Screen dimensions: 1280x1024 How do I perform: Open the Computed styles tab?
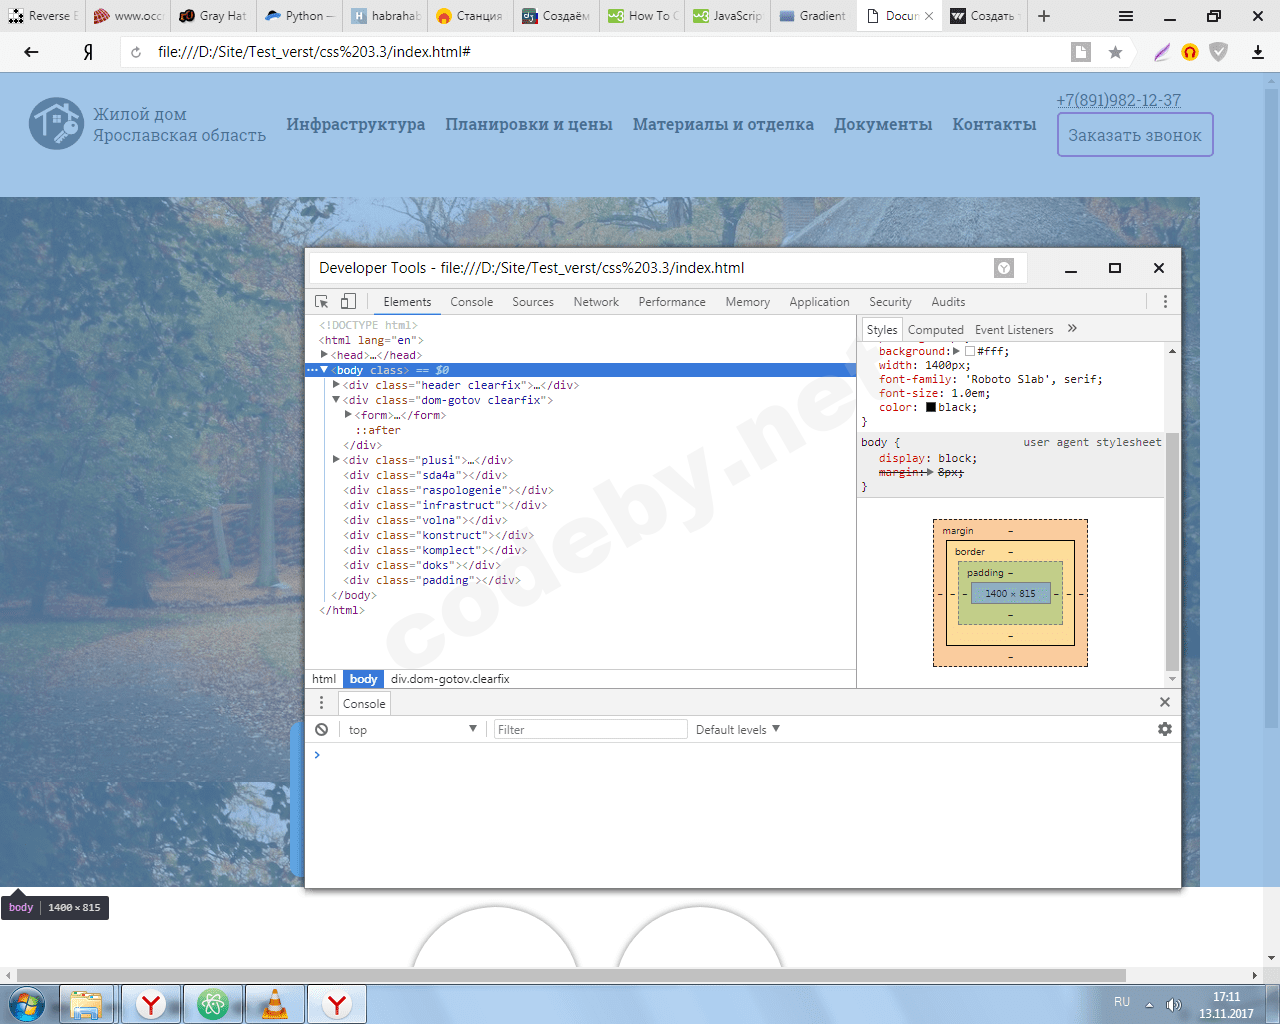point(935,329)
